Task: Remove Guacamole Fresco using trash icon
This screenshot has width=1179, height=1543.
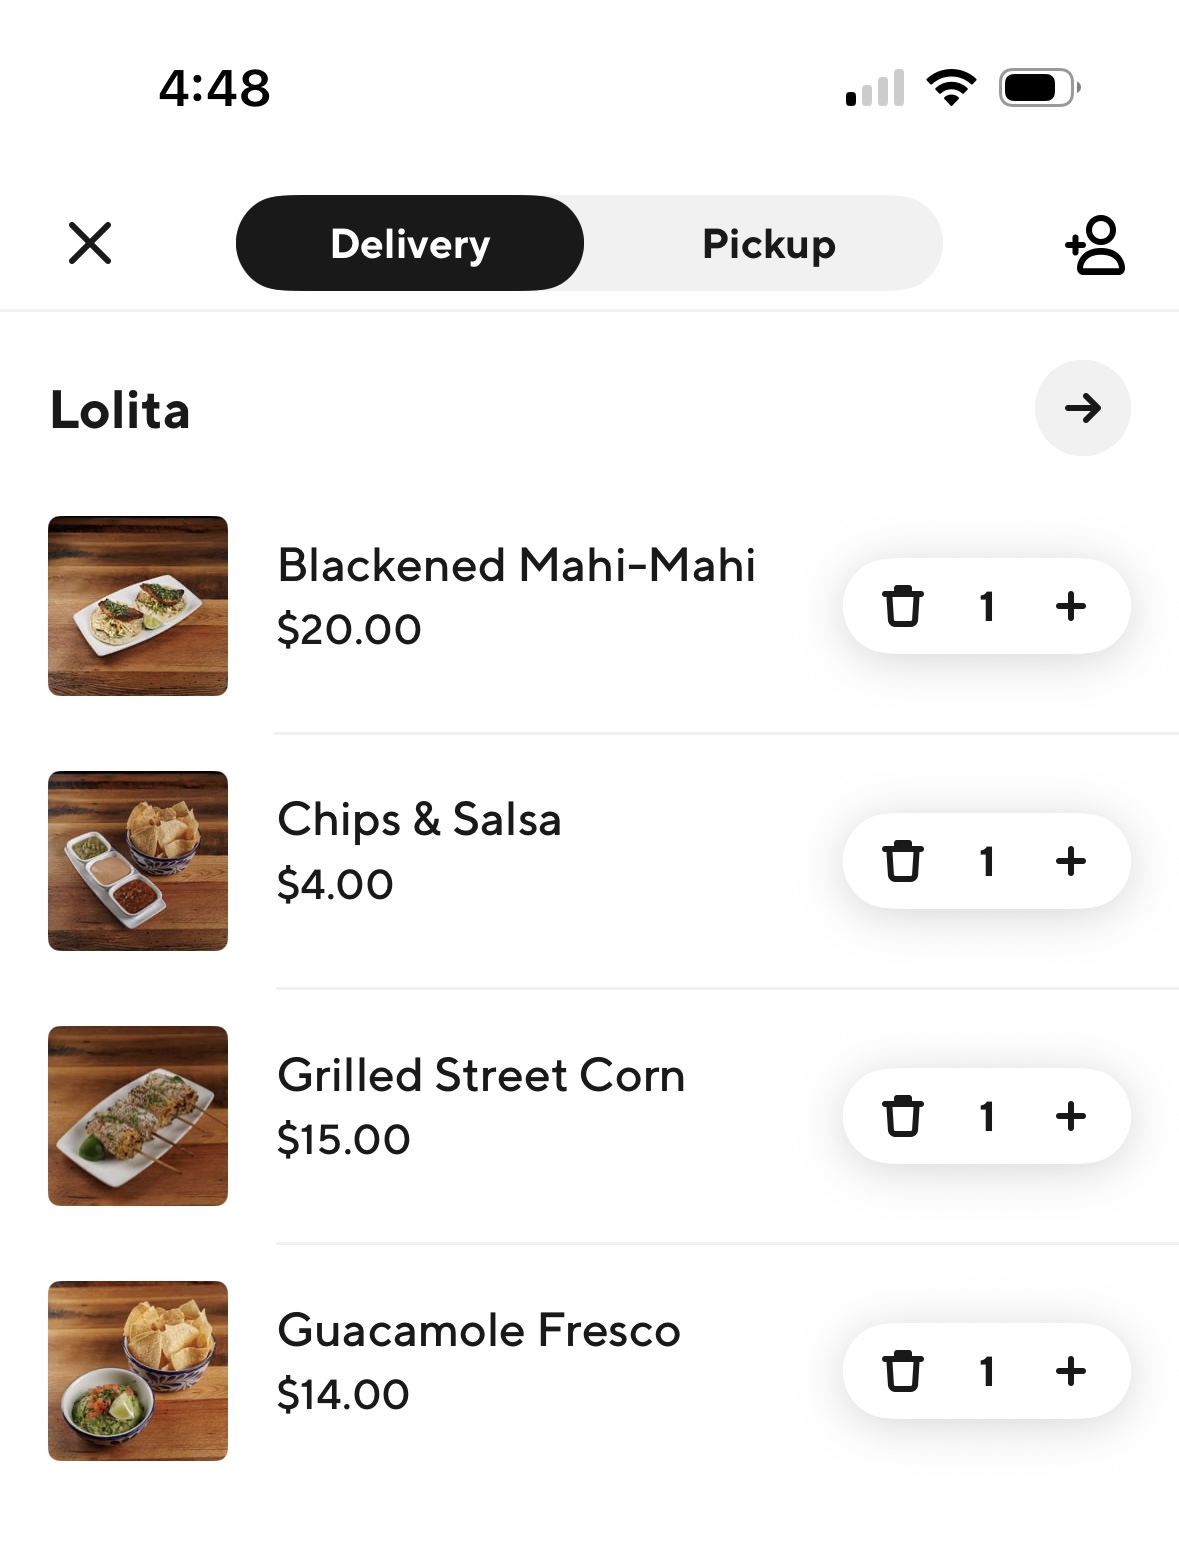Action: click(x=902, y=1371)
